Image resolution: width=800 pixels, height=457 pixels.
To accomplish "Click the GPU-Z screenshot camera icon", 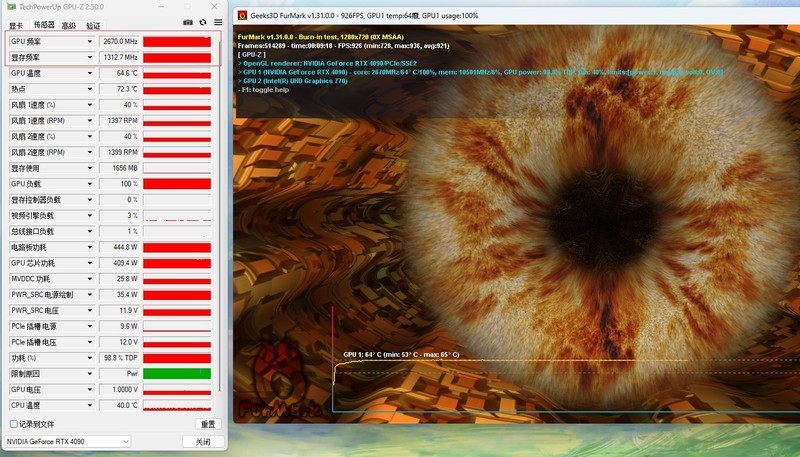I will pyautogui.click(x=188, y=22).
